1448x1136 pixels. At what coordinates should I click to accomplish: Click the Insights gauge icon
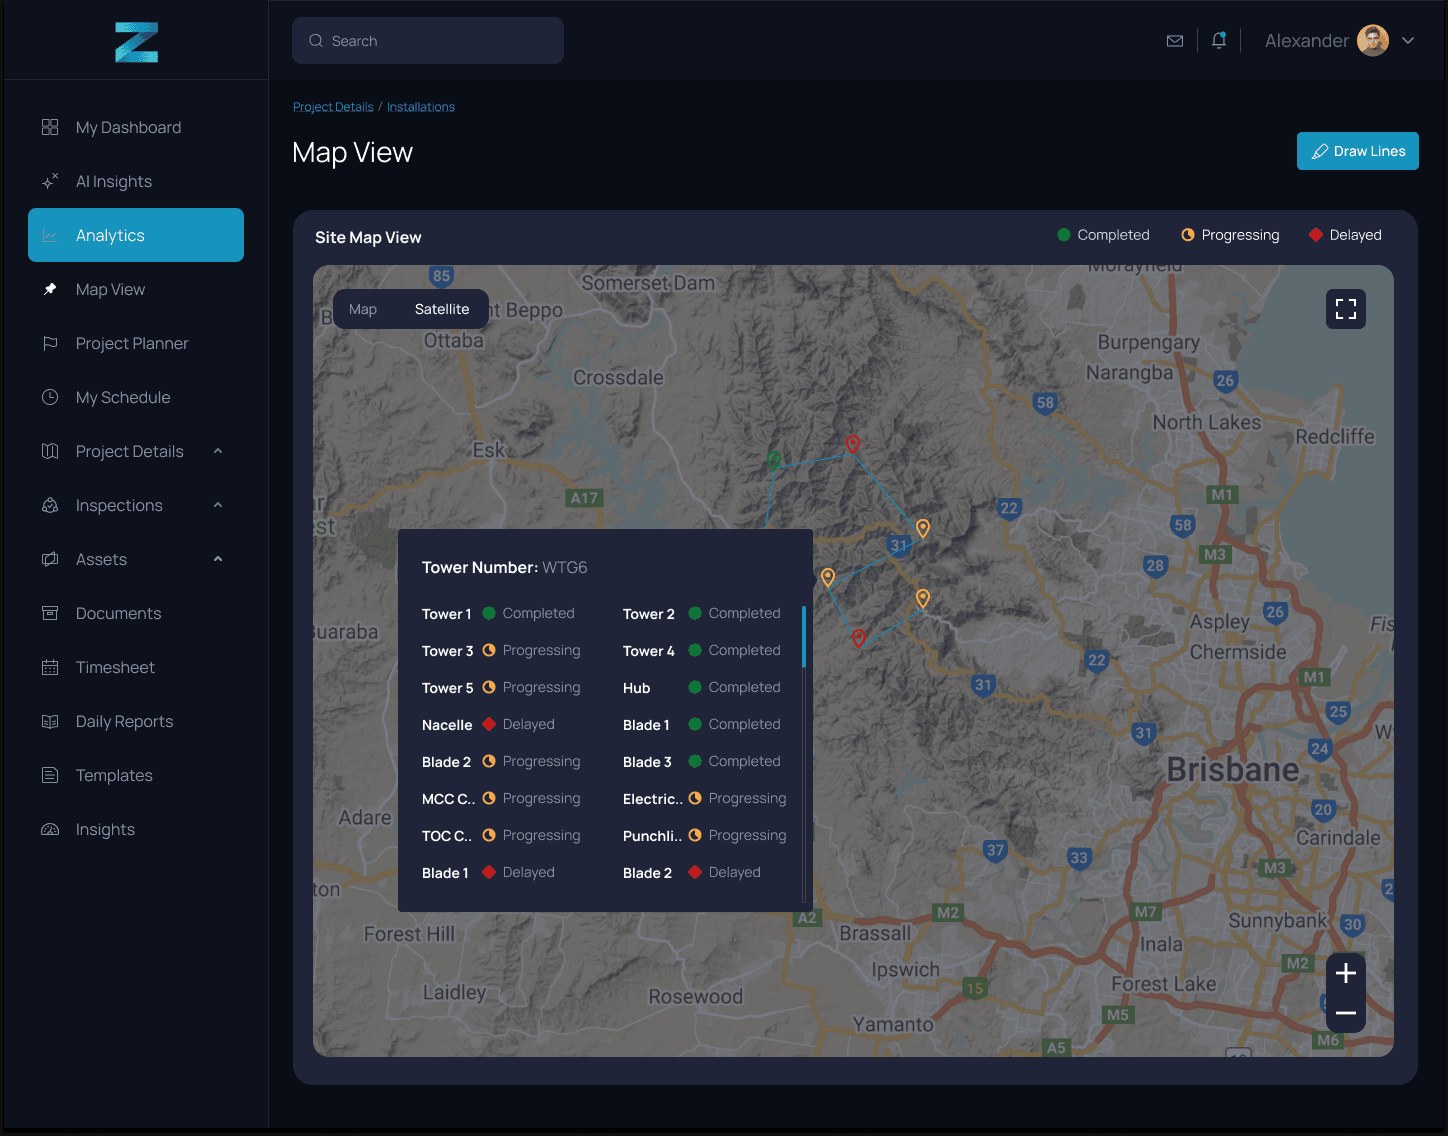click(50, 829)
